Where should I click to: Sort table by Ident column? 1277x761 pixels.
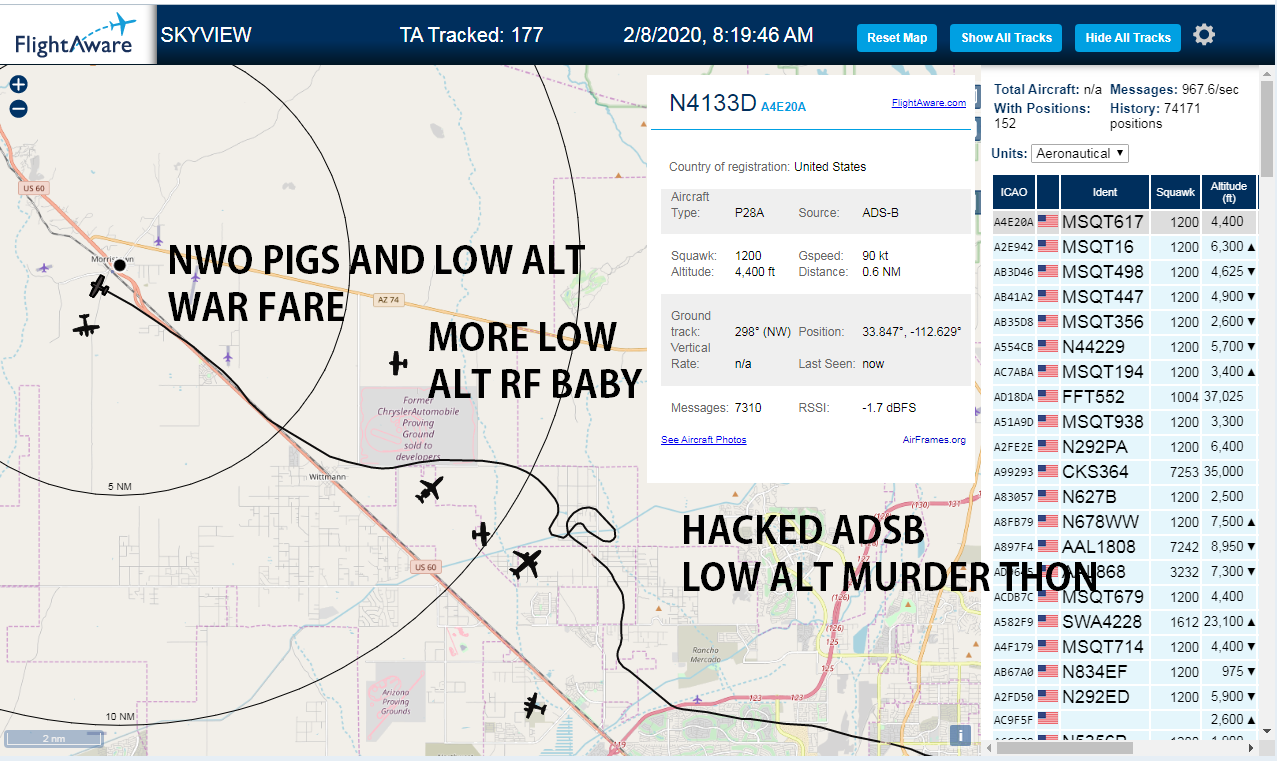(x=1105, y=192)
